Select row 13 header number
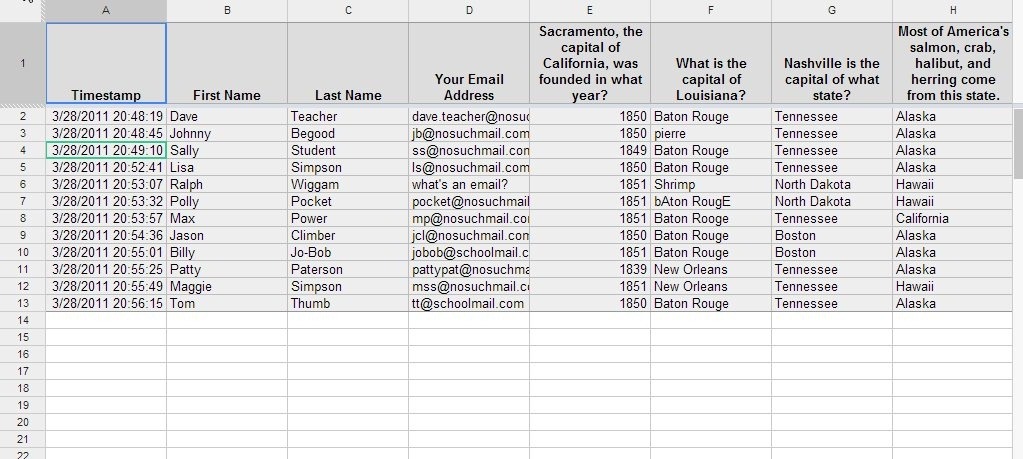Viewport: 1023px width, 459px height. [x=22, y=304]
